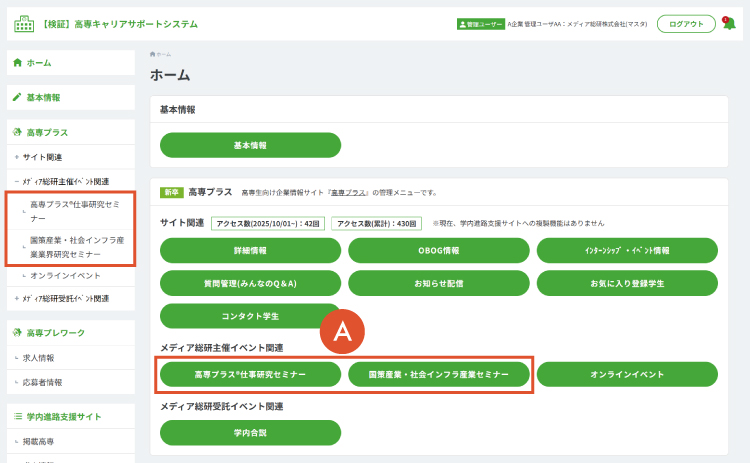Click the icon beside 高専プレワーク sidebar heading
This screenshot has width=750, height=463.
click(17, 332)
